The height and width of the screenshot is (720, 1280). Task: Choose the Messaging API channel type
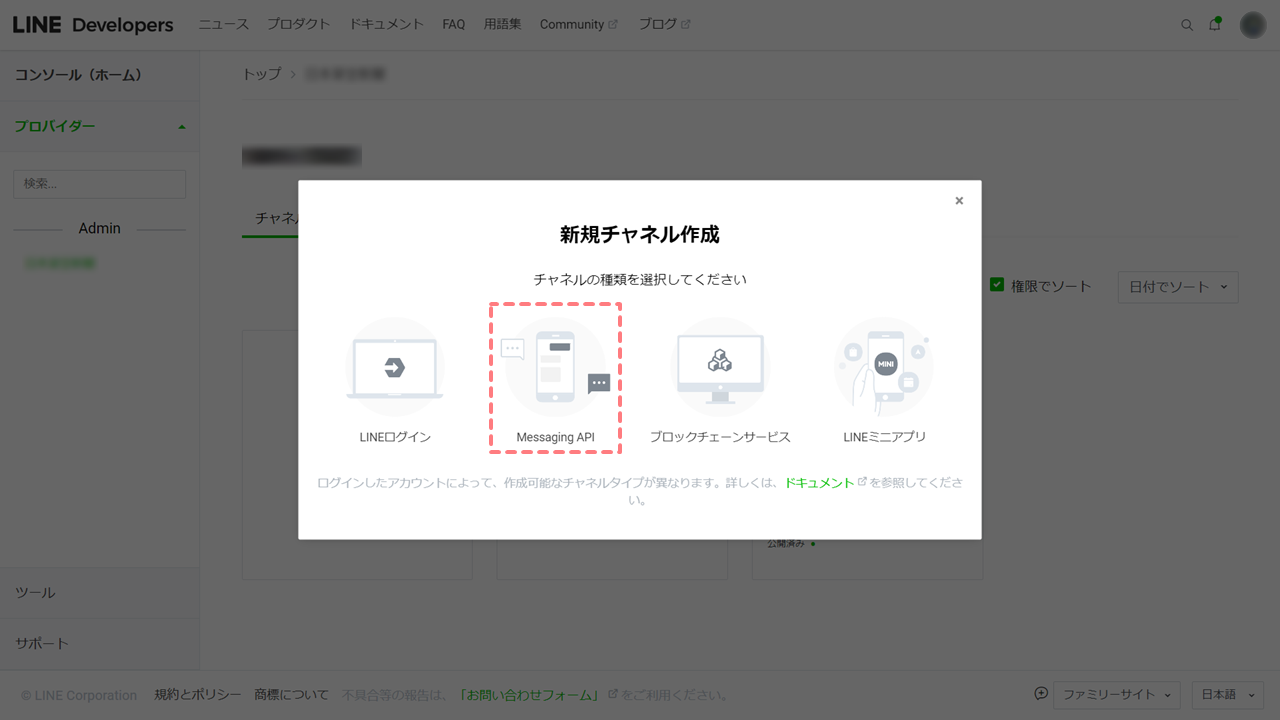pyautogui.click(x=555, y=378)
